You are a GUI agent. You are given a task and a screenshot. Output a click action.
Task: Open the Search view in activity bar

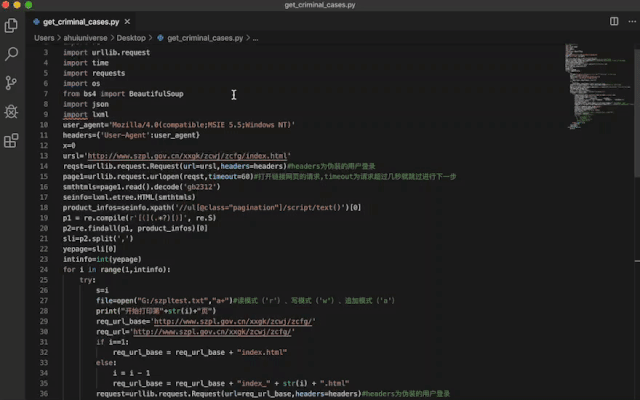click(x=12, y=53)
